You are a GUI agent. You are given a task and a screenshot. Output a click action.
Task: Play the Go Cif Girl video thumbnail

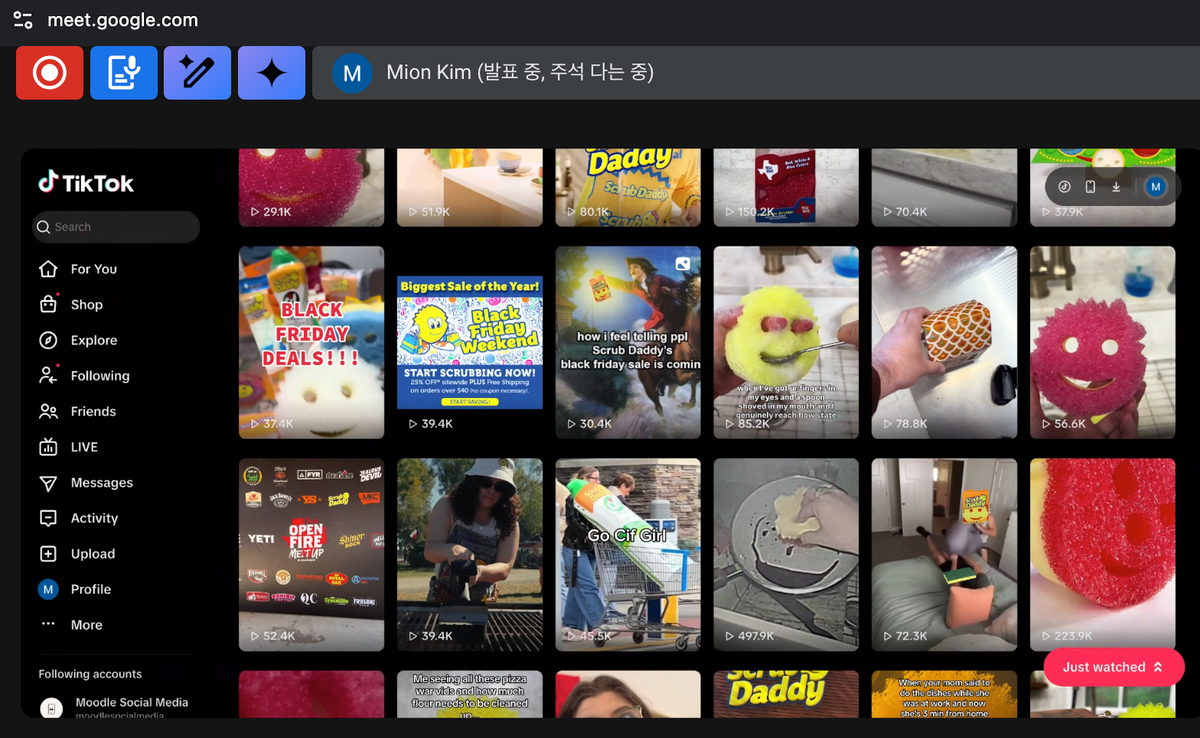(x=627, y=553)
